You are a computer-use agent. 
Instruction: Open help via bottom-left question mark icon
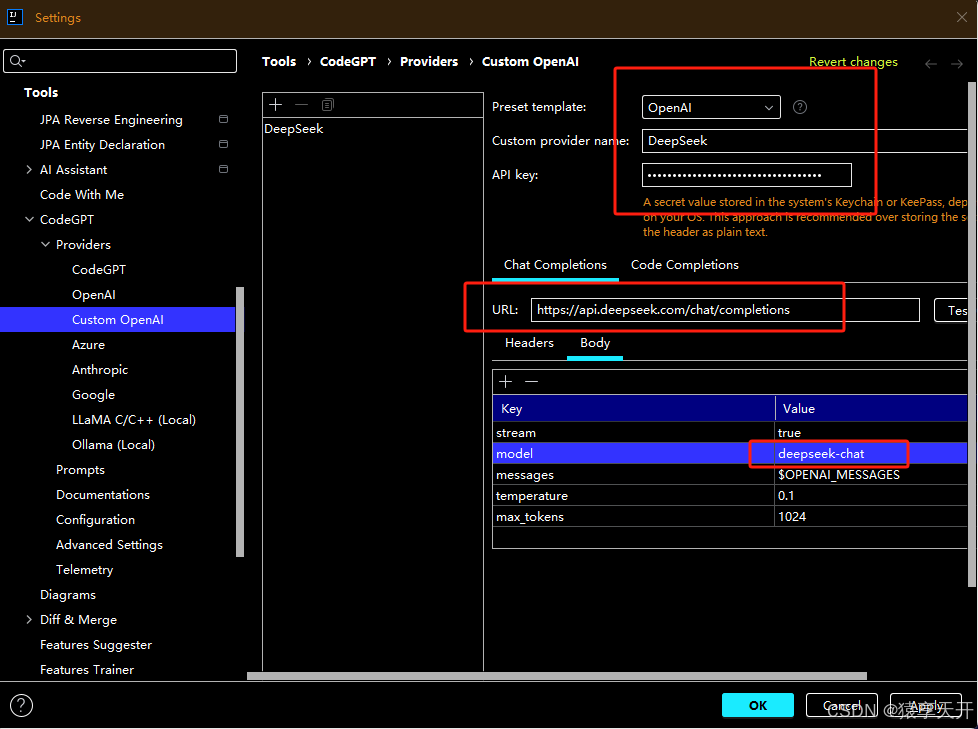(21, 705)
